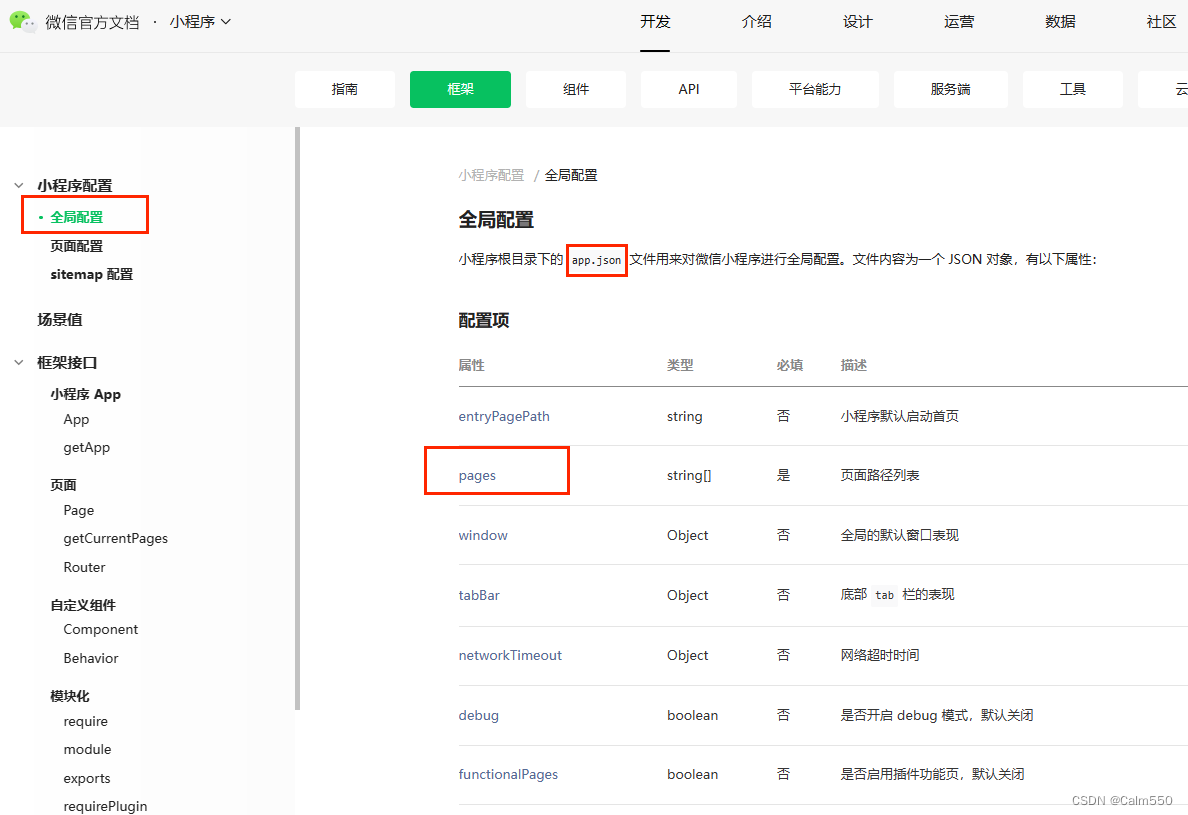
Task: Open getCurrentPages in the sidebar
Action: [116, 539]
